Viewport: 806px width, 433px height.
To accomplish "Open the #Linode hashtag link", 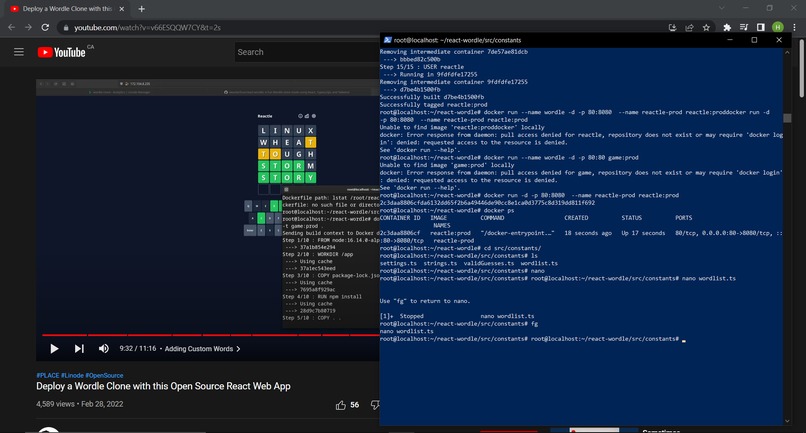I will 72,375.
